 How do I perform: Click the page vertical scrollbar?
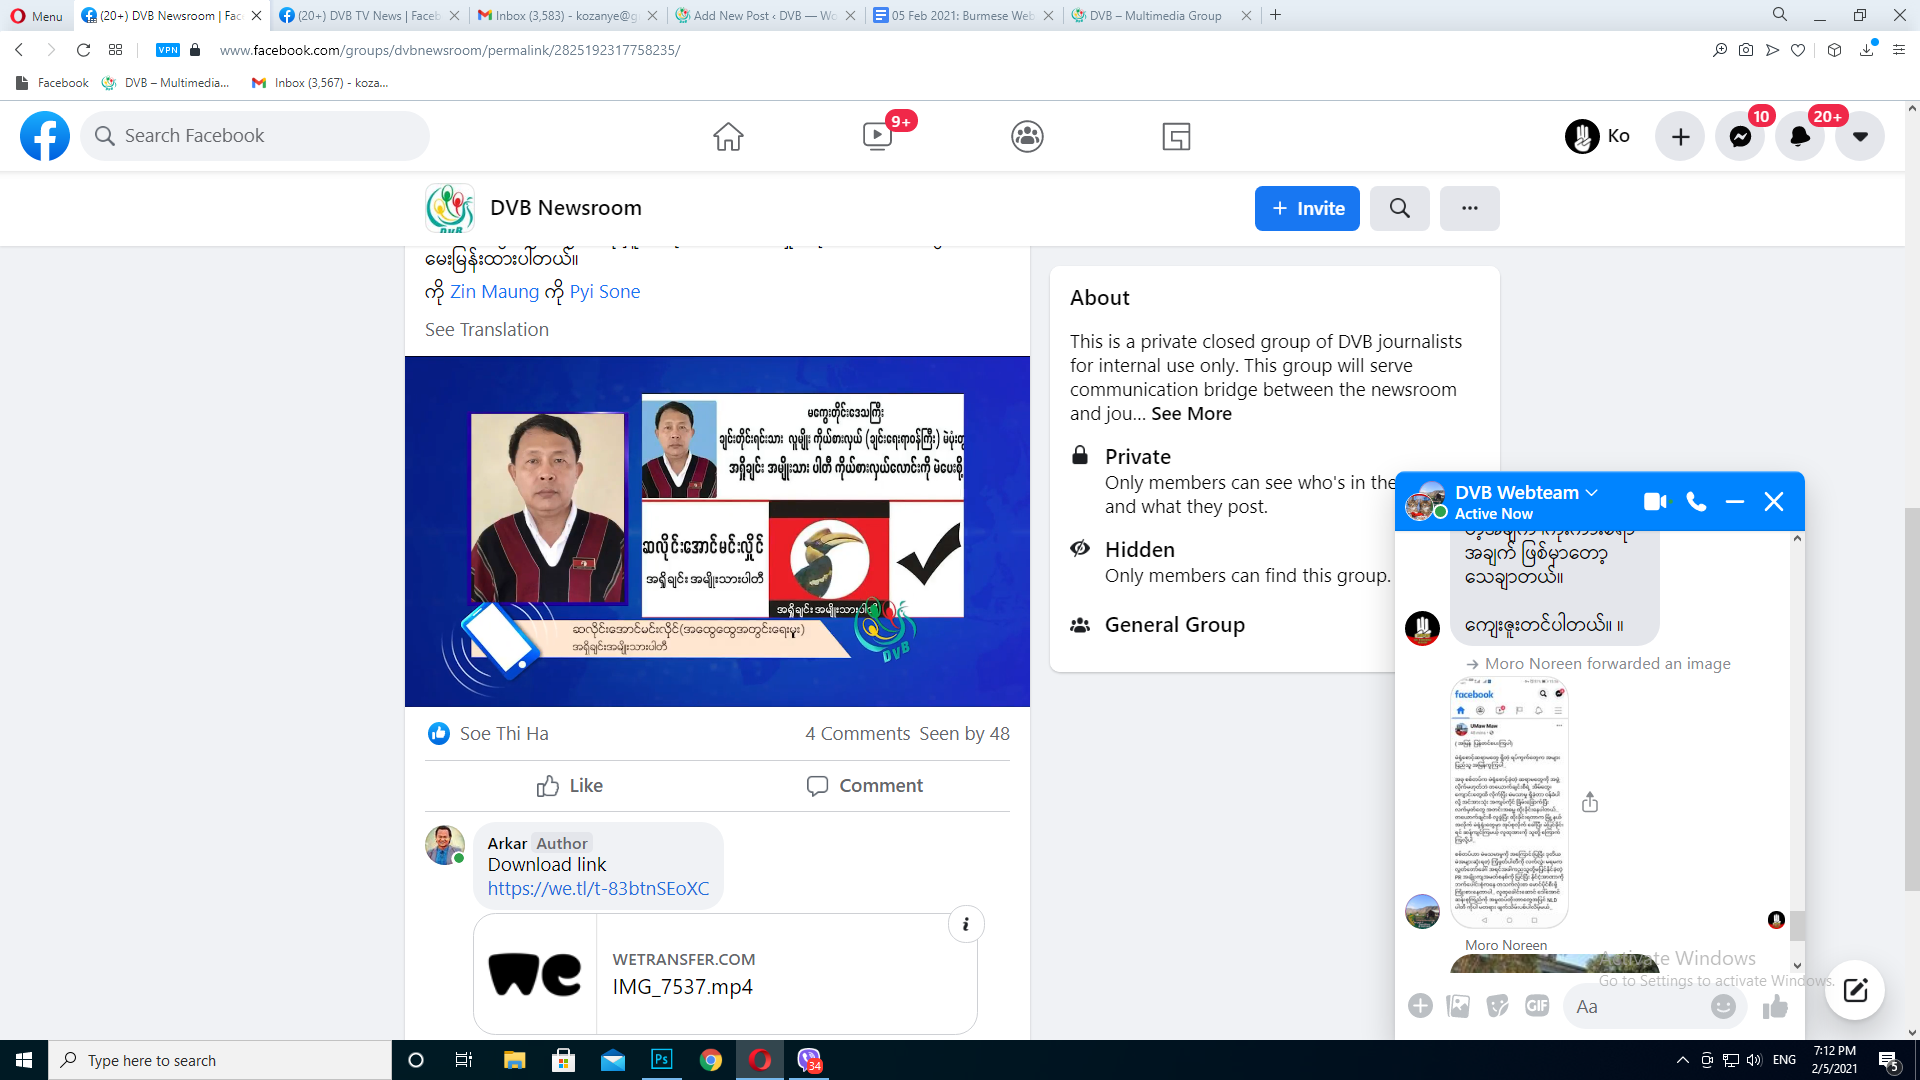click(1912, 700)
